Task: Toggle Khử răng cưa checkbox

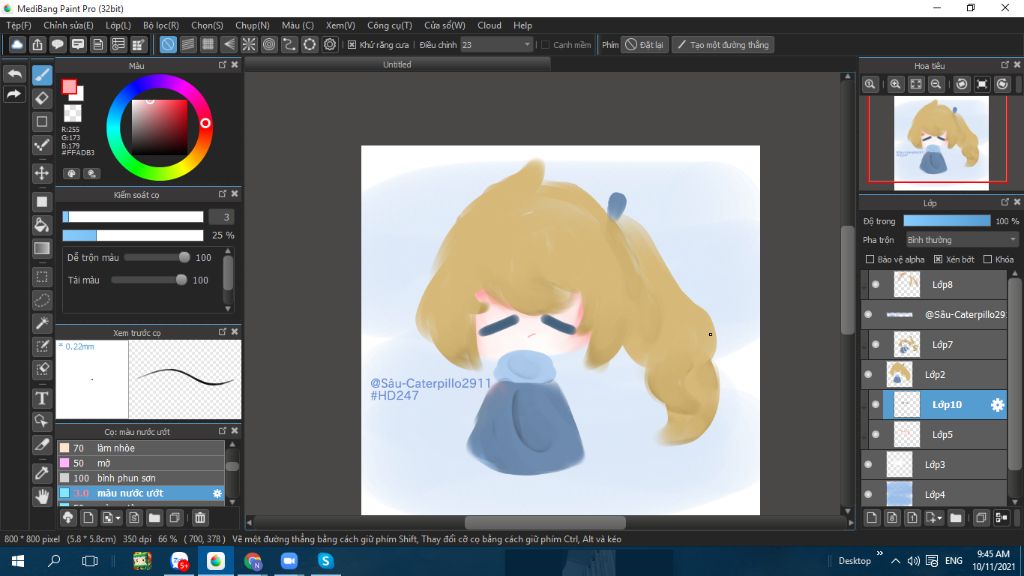Action: (x=352, y=44)
